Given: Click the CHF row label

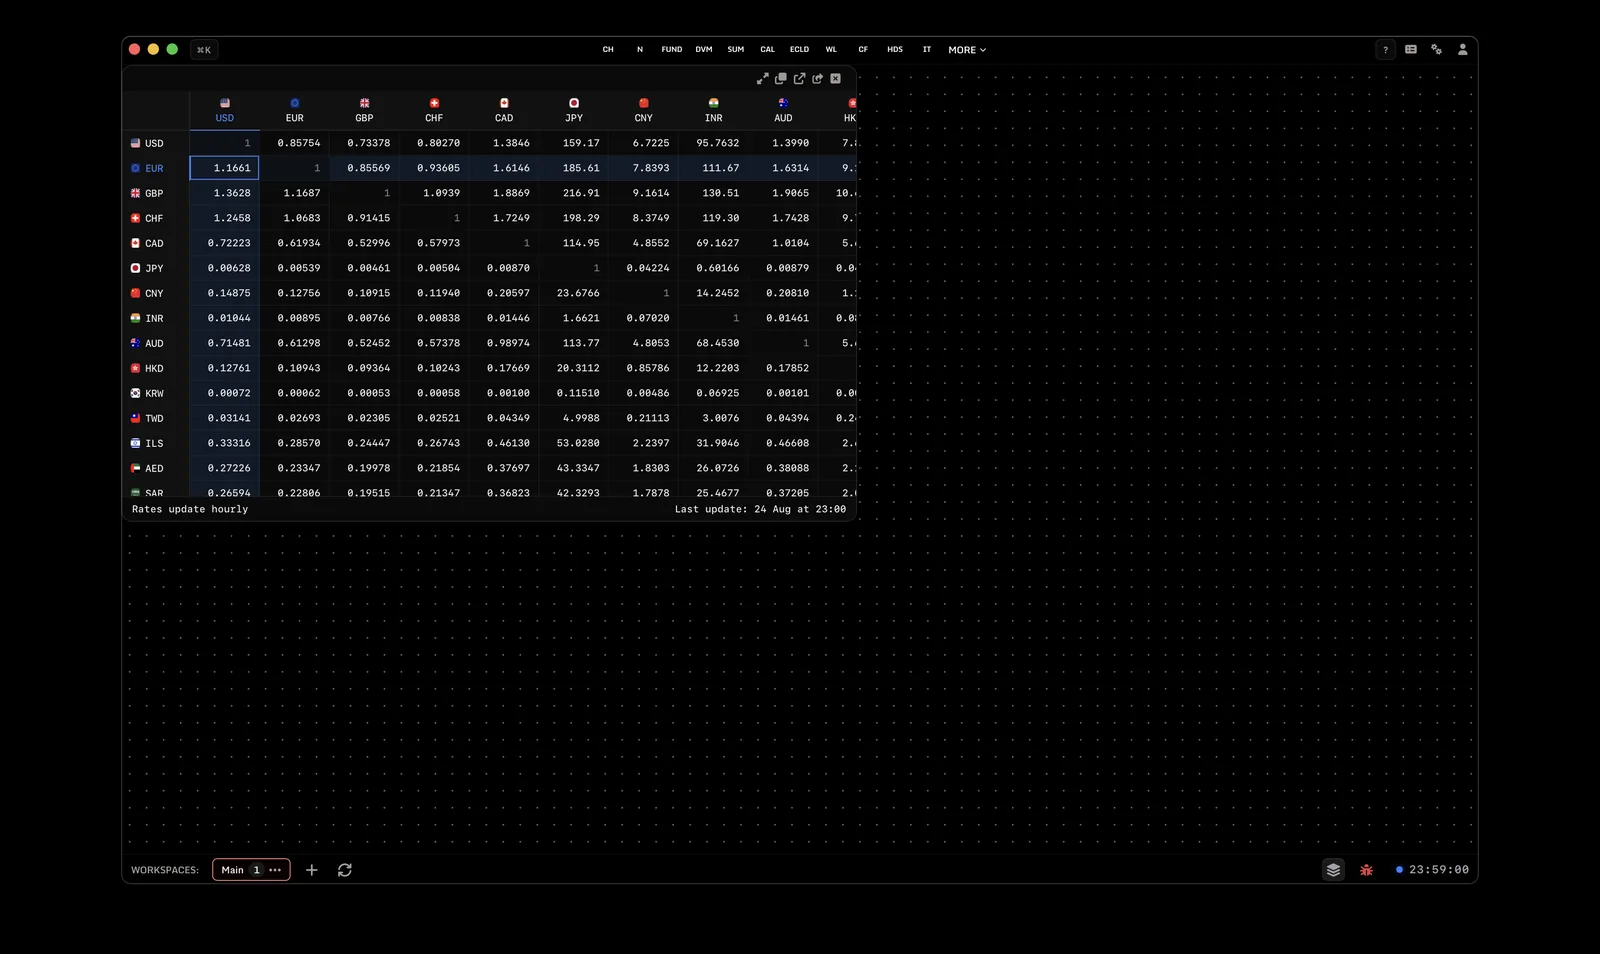Looking at the screenshot, I should [x=156, y=218].
